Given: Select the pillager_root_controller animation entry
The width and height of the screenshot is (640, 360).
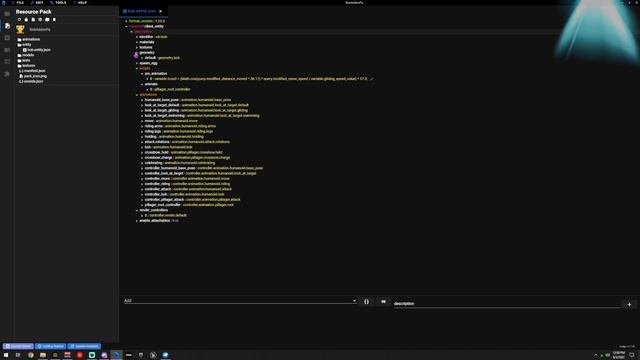Looking at the screenshot, I should tap(189, 205).
